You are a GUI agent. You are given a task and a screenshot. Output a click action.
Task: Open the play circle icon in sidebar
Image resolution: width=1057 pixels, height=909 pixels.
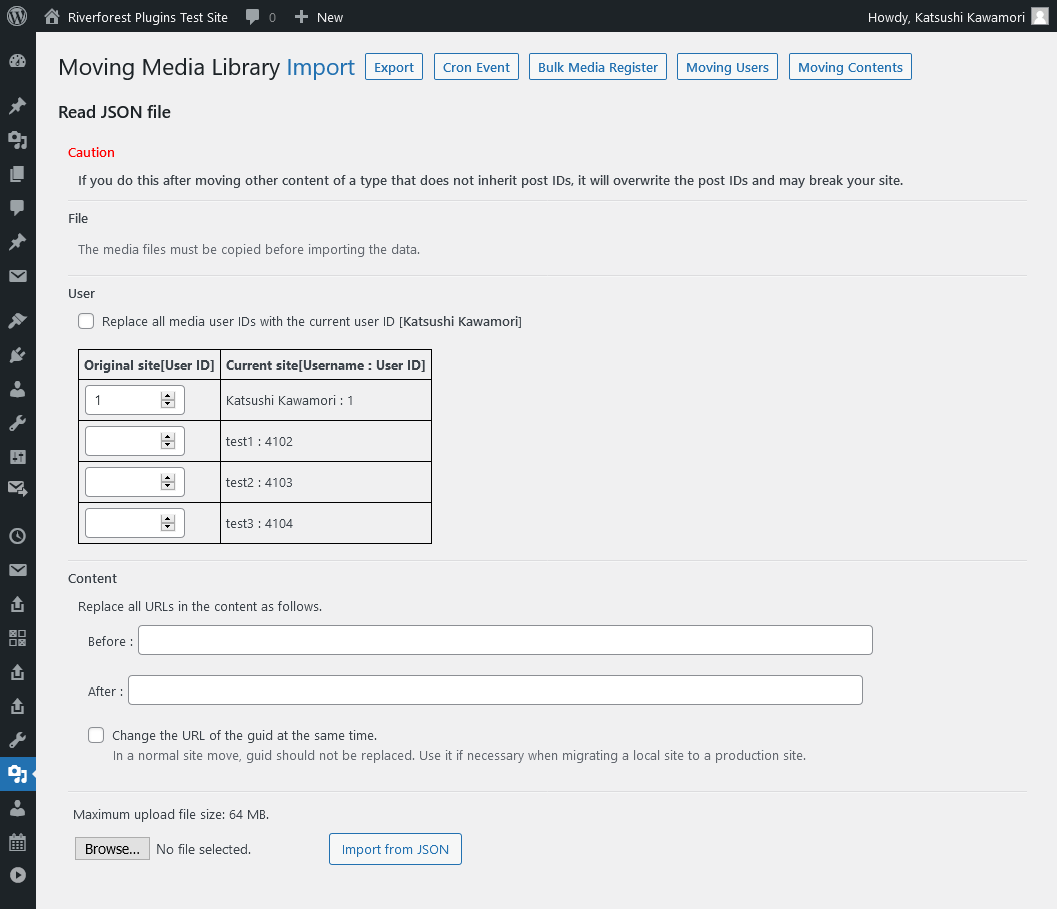18,875
